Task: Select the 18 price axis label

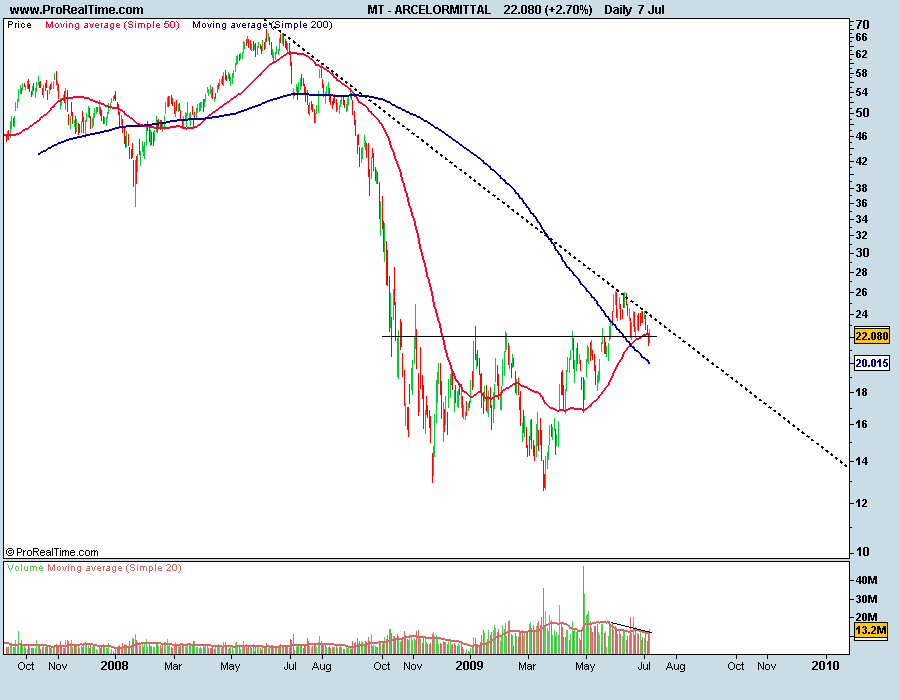Action: [862, 392]
